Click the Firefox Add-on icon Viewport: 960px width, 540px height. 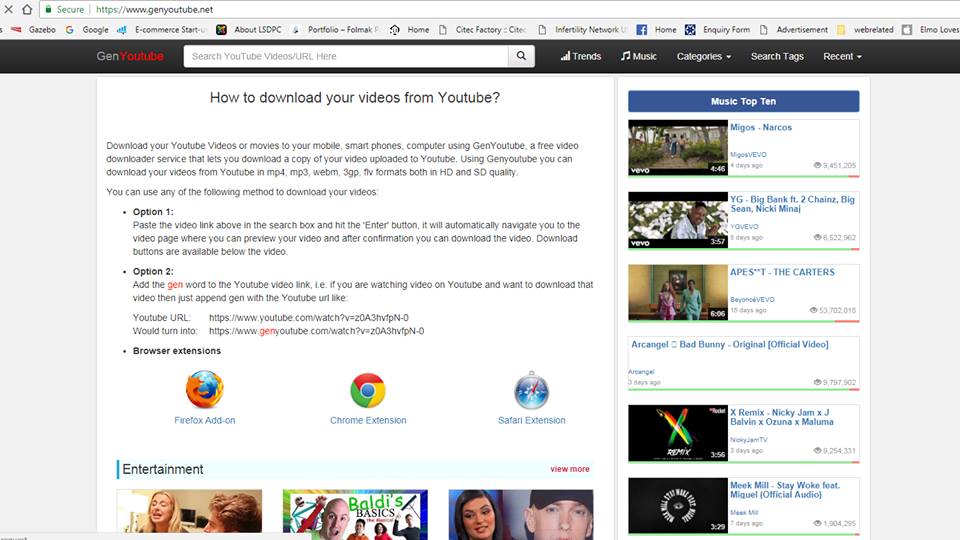(204, 389)
